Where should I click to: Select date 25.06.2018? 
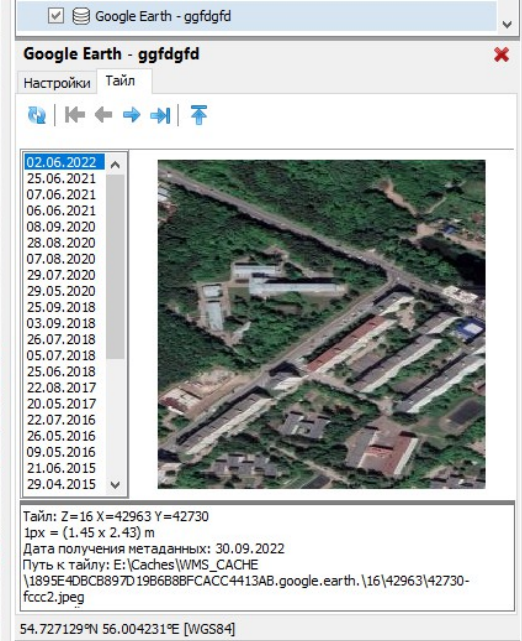click(x=61, y=372)
